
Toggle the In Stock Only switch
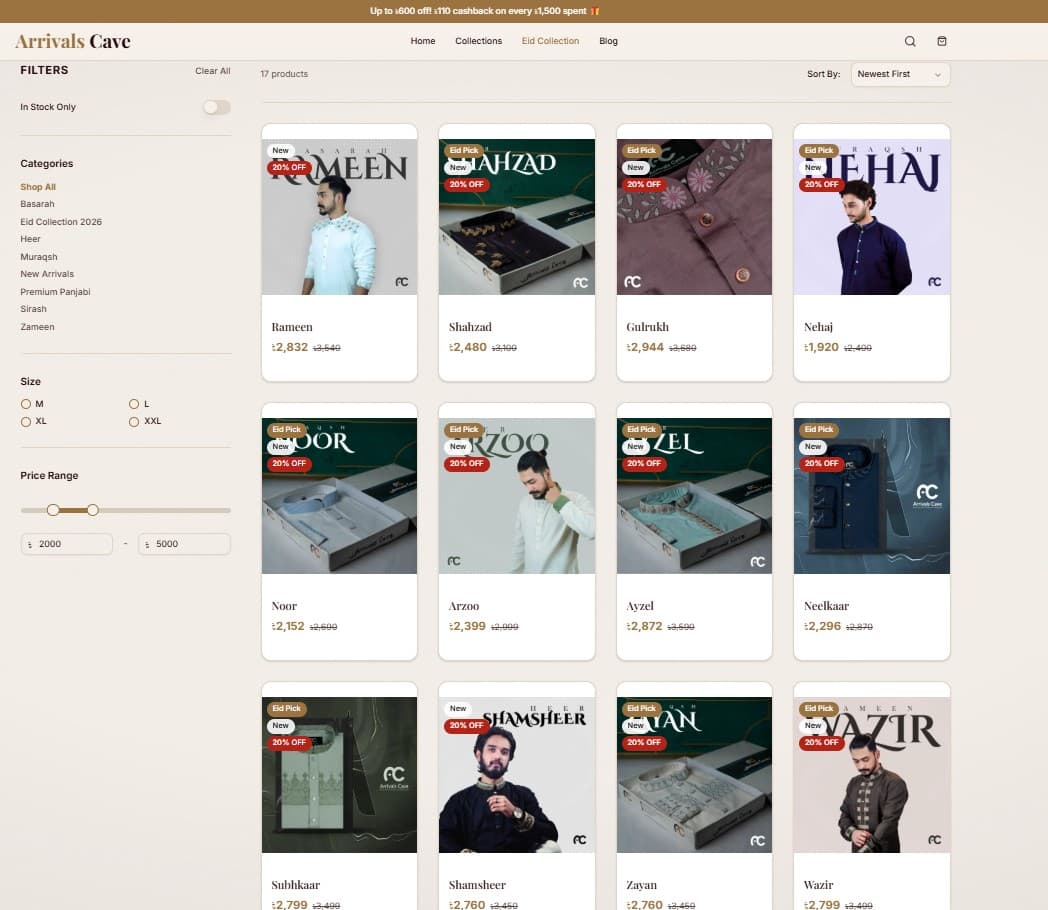point(216,107)
